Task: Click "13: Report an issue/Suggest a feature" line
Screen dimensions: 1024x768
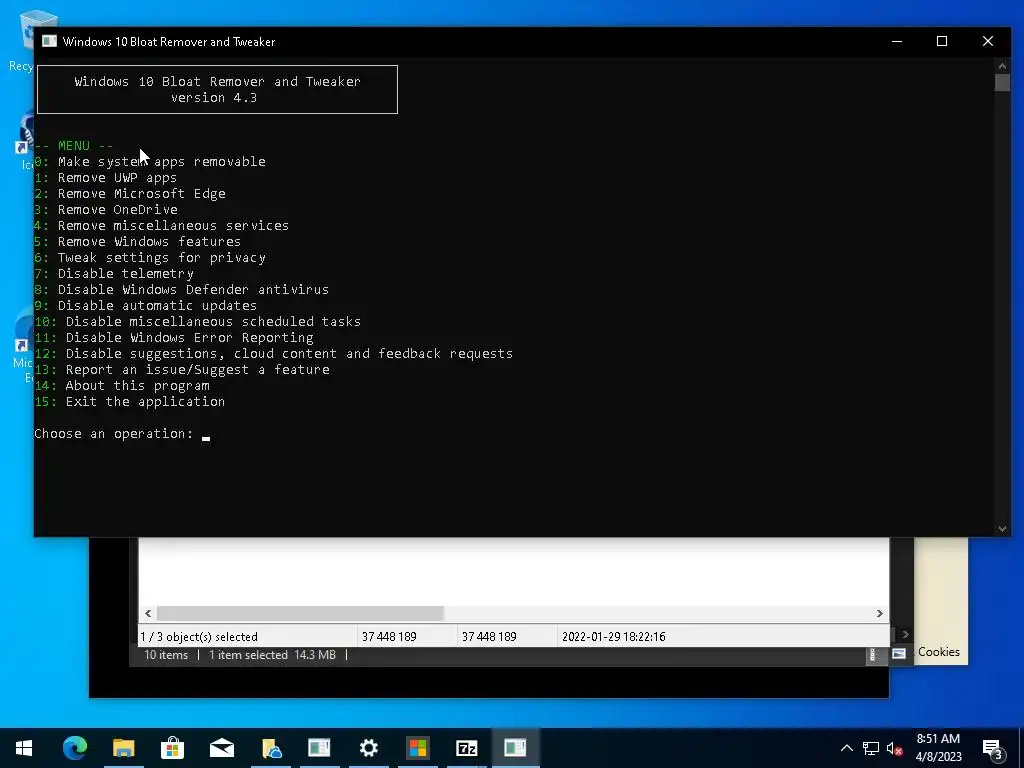Action: (x=182, y=370)
